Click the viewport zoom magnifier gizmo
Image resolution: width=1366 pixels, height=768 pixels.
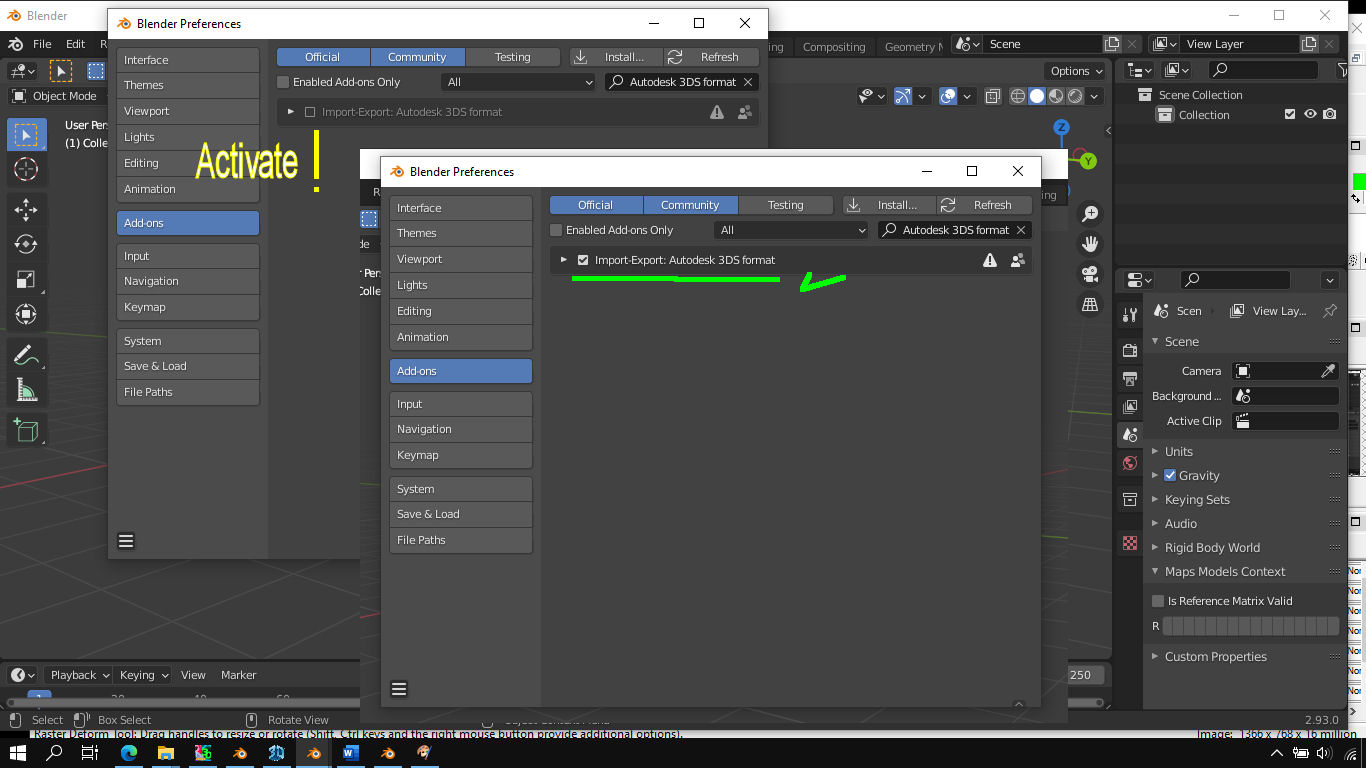coord(1090,214)
